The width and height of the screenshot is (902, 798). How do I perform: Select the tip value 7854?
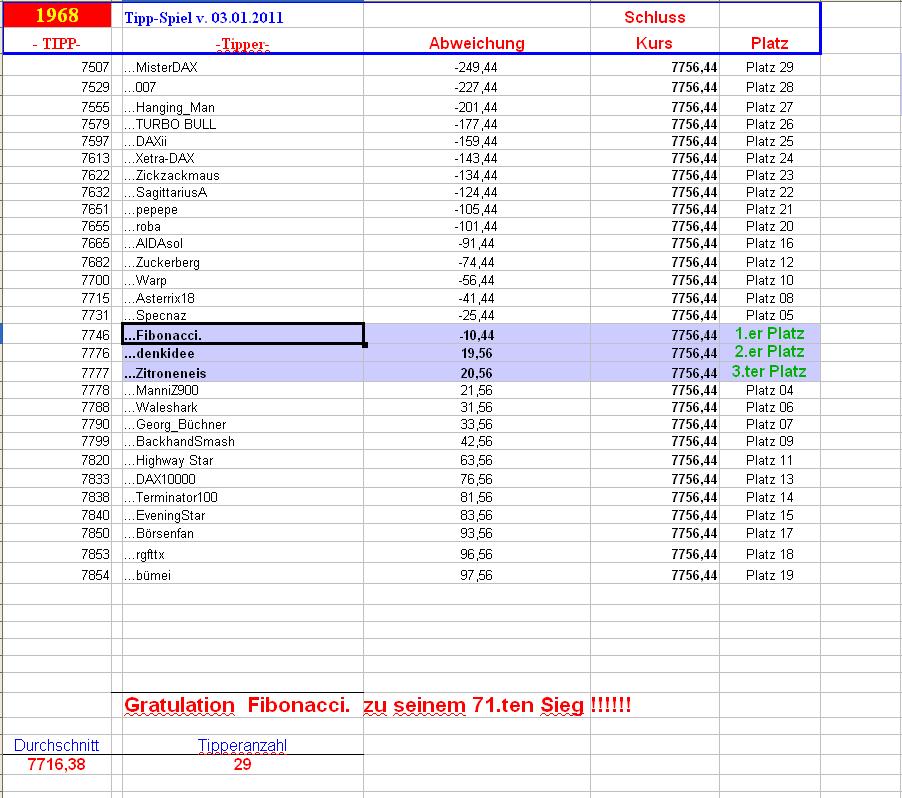pyautogui.click(x=95, y=575)
